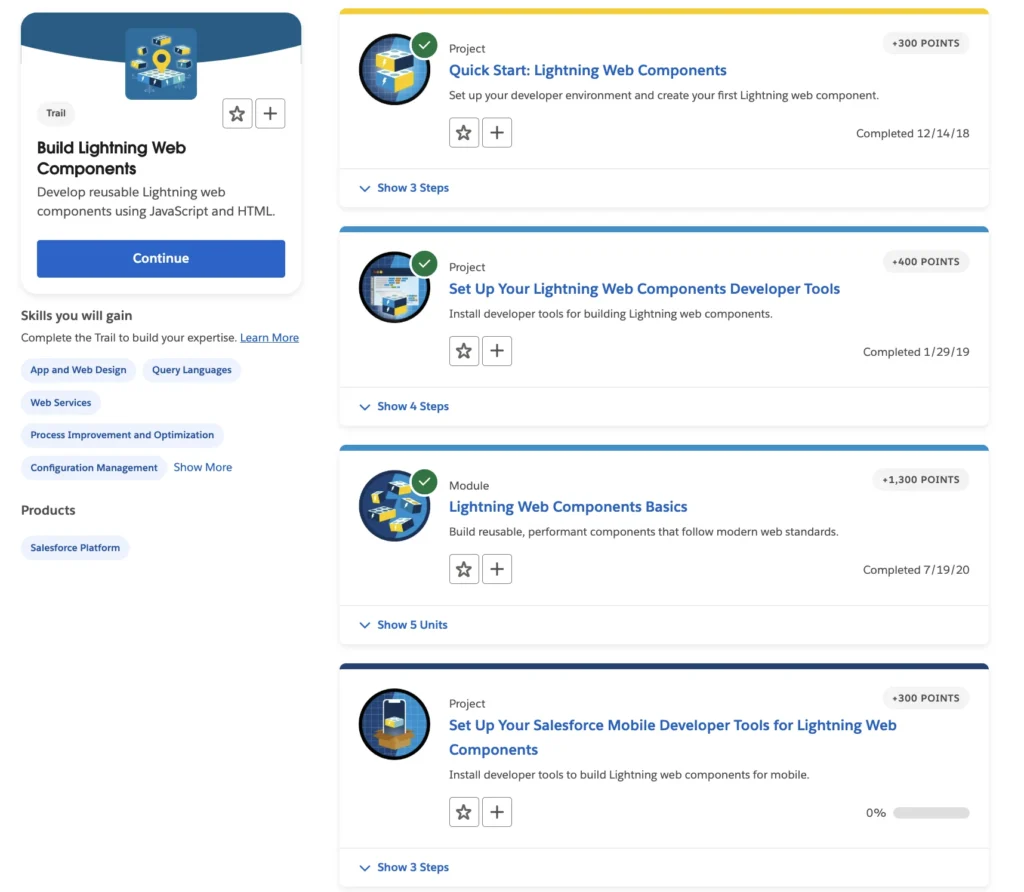This screenshot has width=1024, height=892.
Task: Click the 0% progress bar
Action: coord(930,813)
